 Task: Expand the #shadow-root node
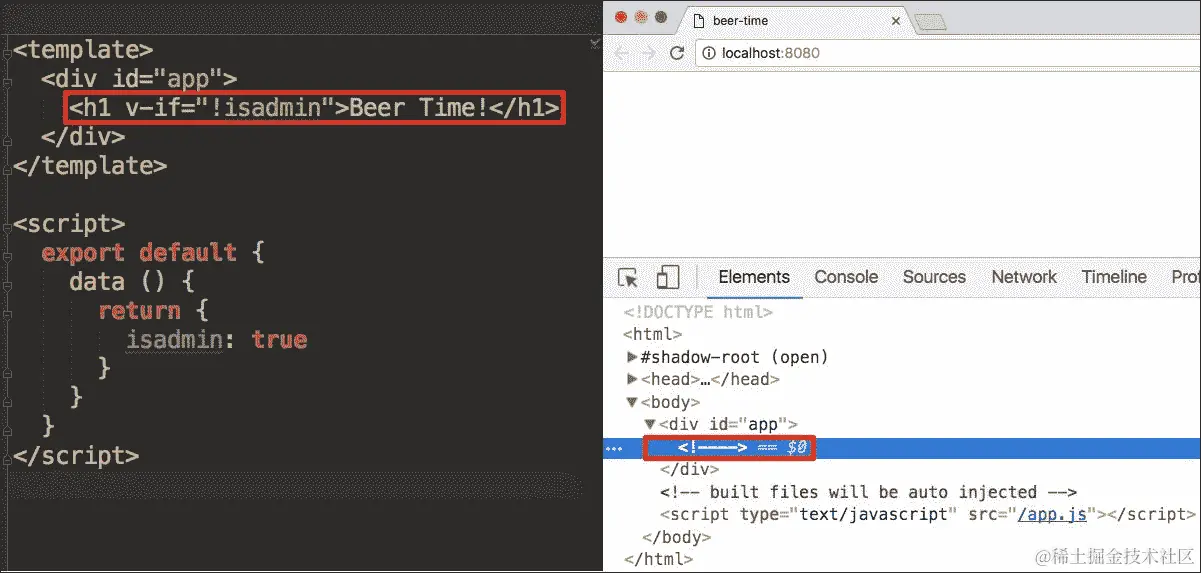point(632,357)
